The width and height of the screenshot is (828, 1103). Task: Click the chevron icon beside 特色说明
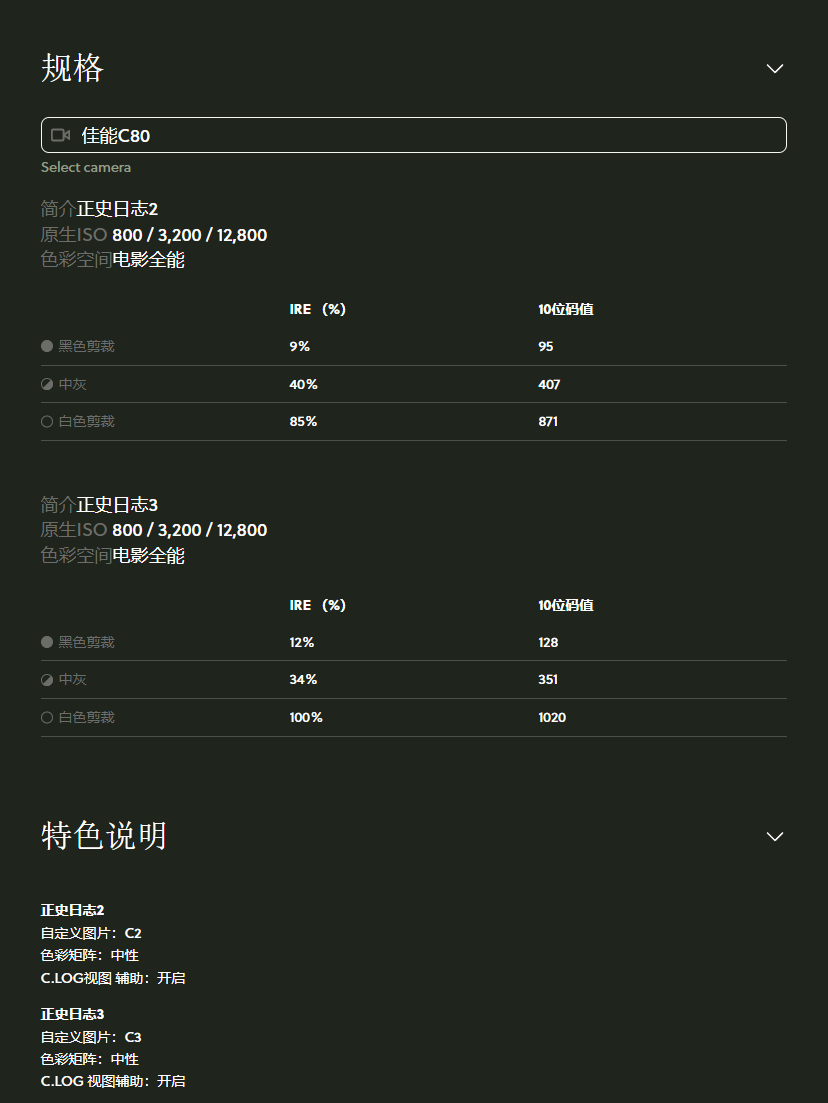[x=775, y=836]
